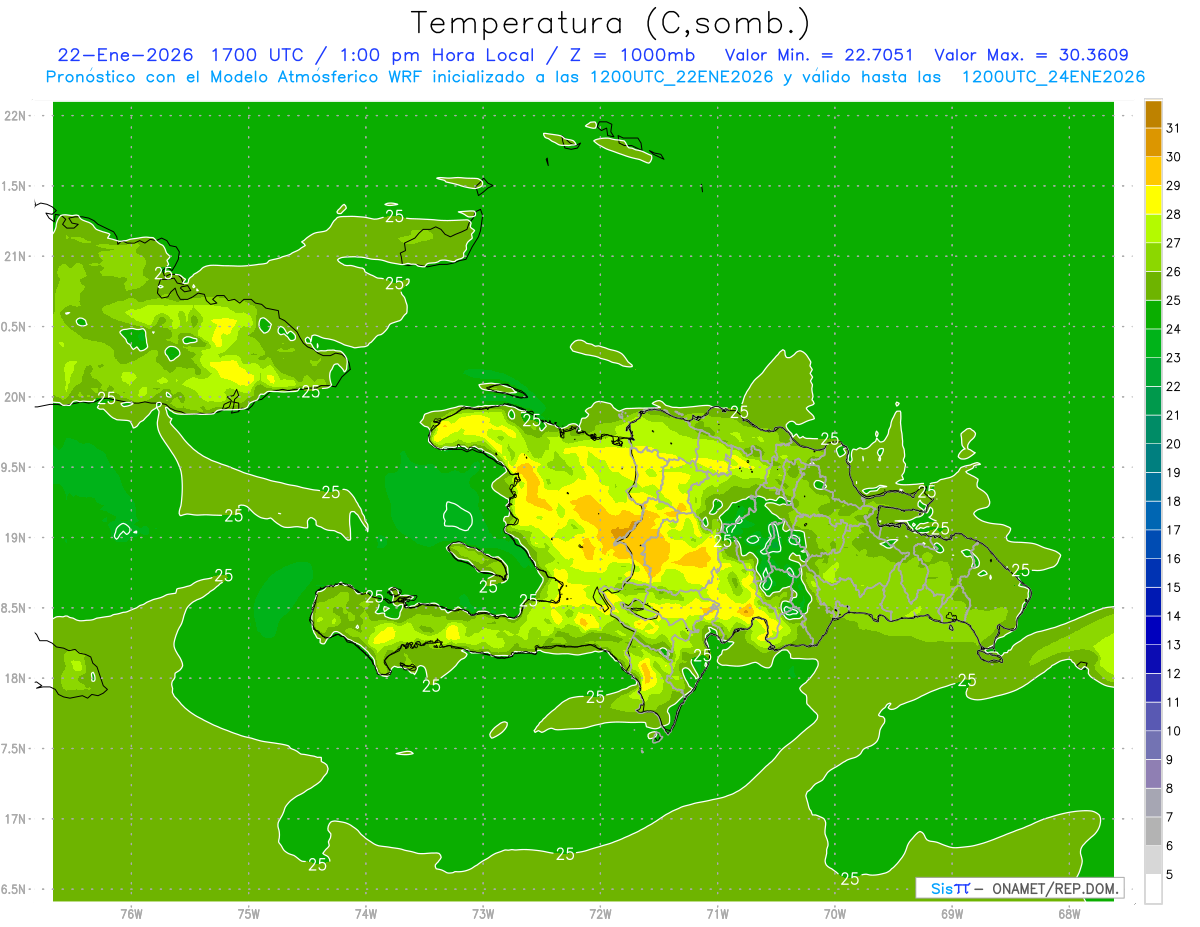Click the "17N" latitude axis label
Image resolution: width=1200 pixels, height=927 pixels.
click(x=15, y=819)
